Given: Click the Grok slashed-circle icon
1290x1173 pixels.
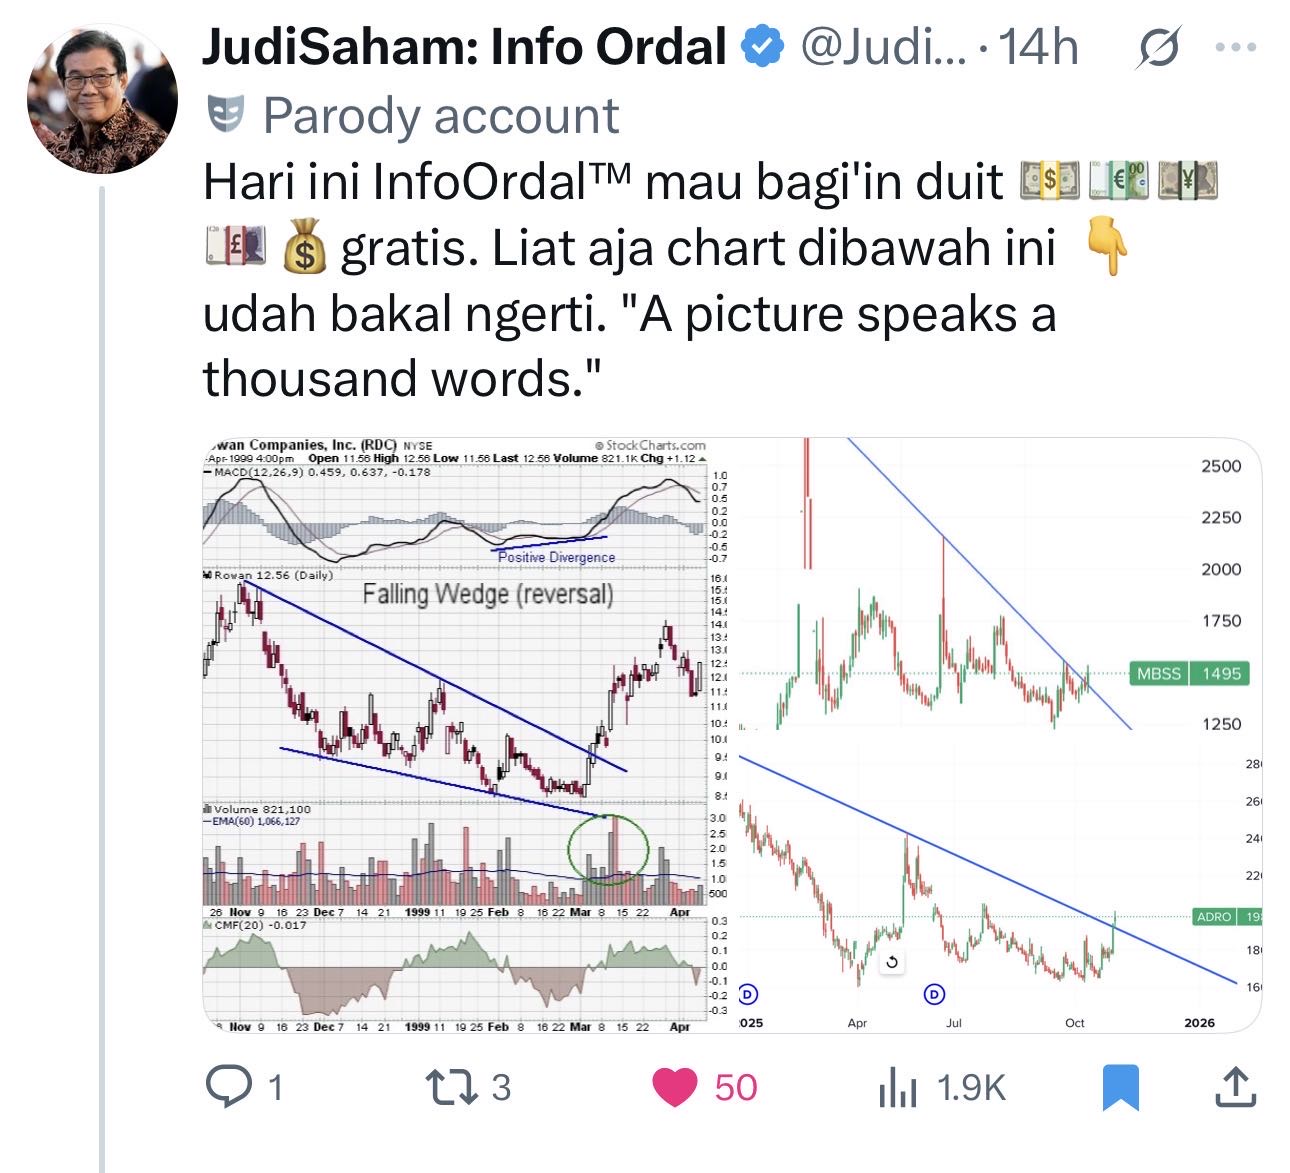Looking at the screenshot, I should (1157, 48).
